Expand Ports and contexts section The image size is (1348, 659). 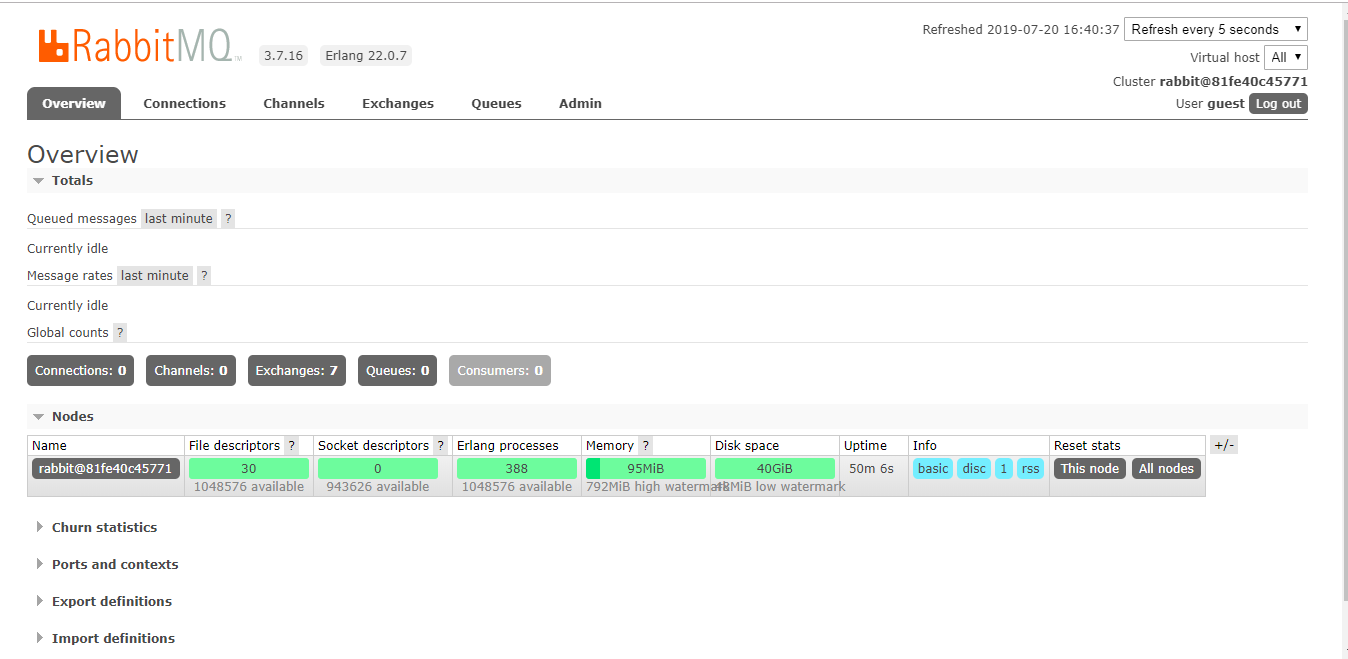click(x=114, y=565)
